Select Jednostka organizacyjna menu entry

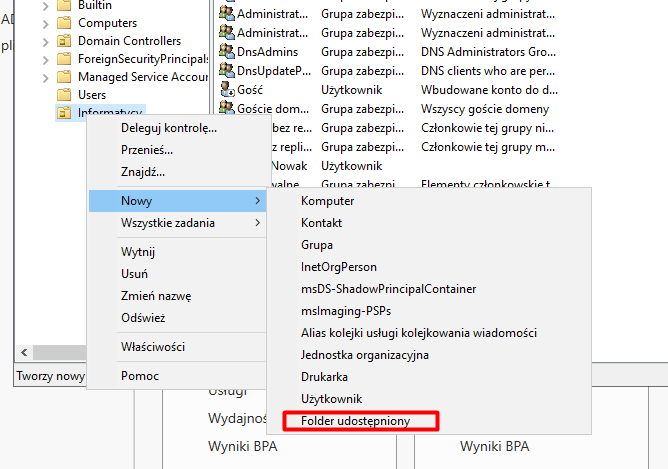pyautogui.click(x=364, y=355)
